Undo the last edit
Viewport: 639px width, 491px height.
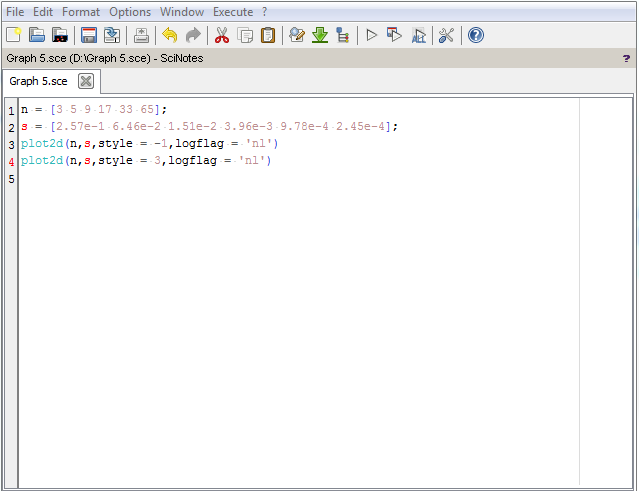click(x=170, y=35)
